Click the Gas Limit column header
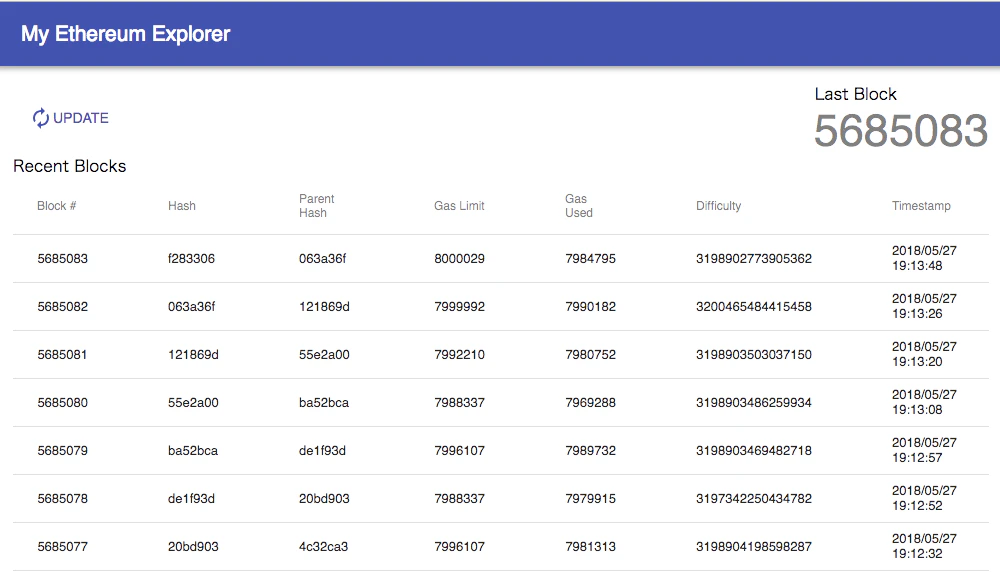 point(459,205)
